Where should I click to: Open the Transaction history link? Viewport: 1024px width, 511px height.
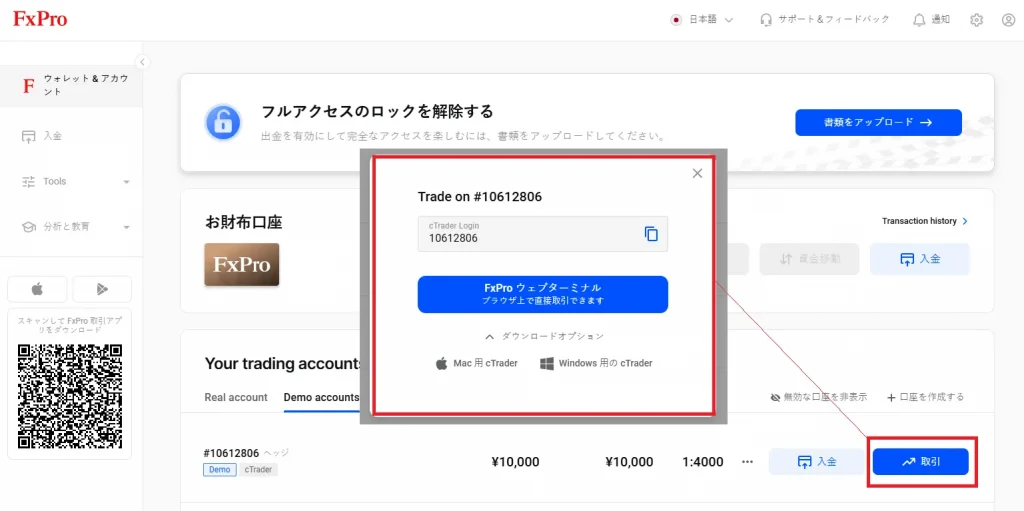click(925, 221)
